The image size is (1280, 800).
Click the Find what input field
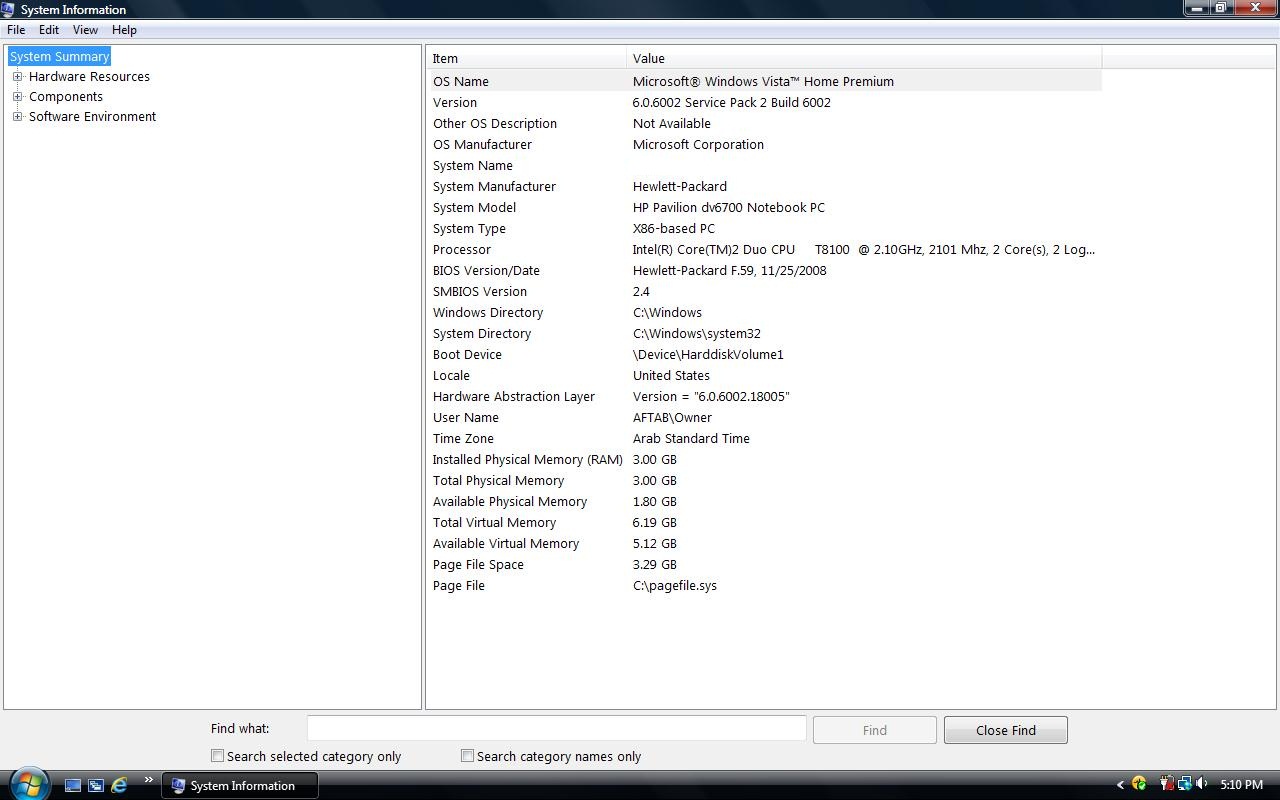[556, 729]
